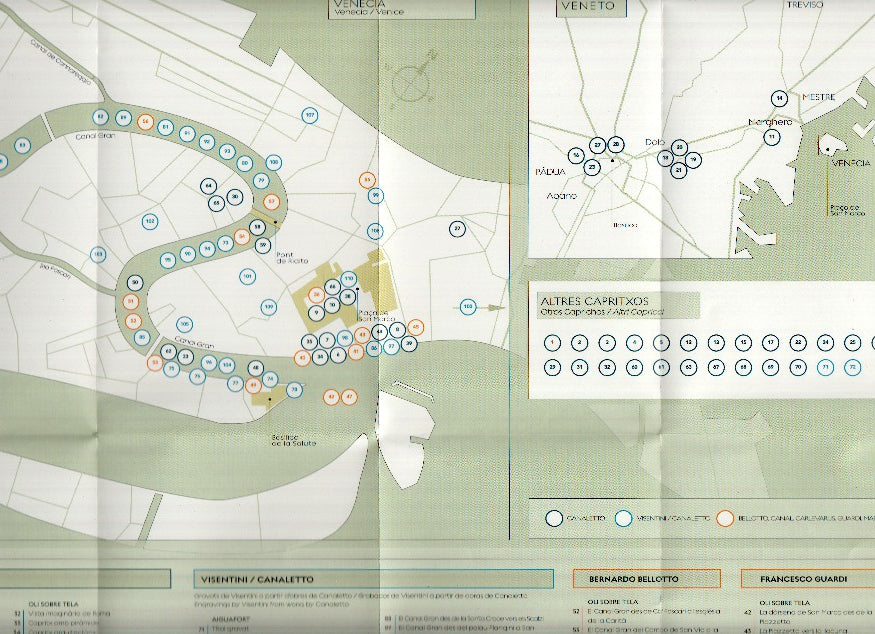Click the dark-blue marker 50
875x634 pixels.
[135, 283]
